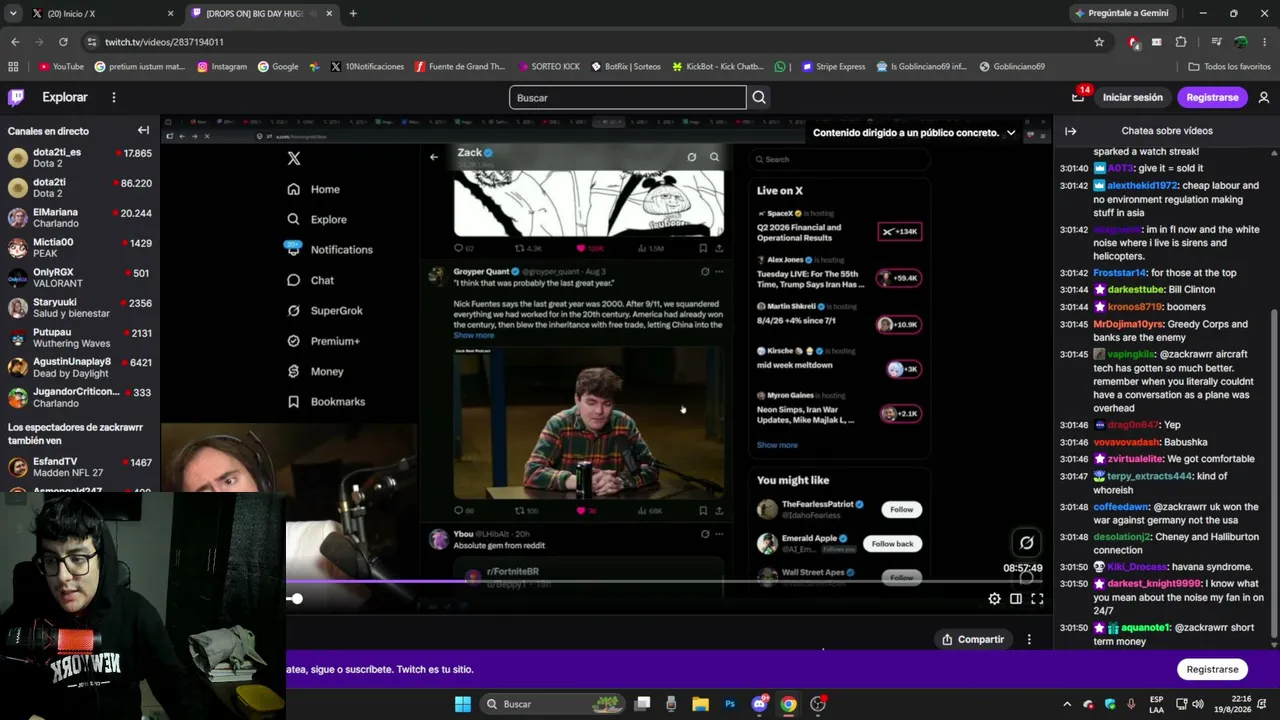The width and height of the screenshot is (1280, 720).
Task: Open Task View on the taskbar
Action: pos(643,704)
